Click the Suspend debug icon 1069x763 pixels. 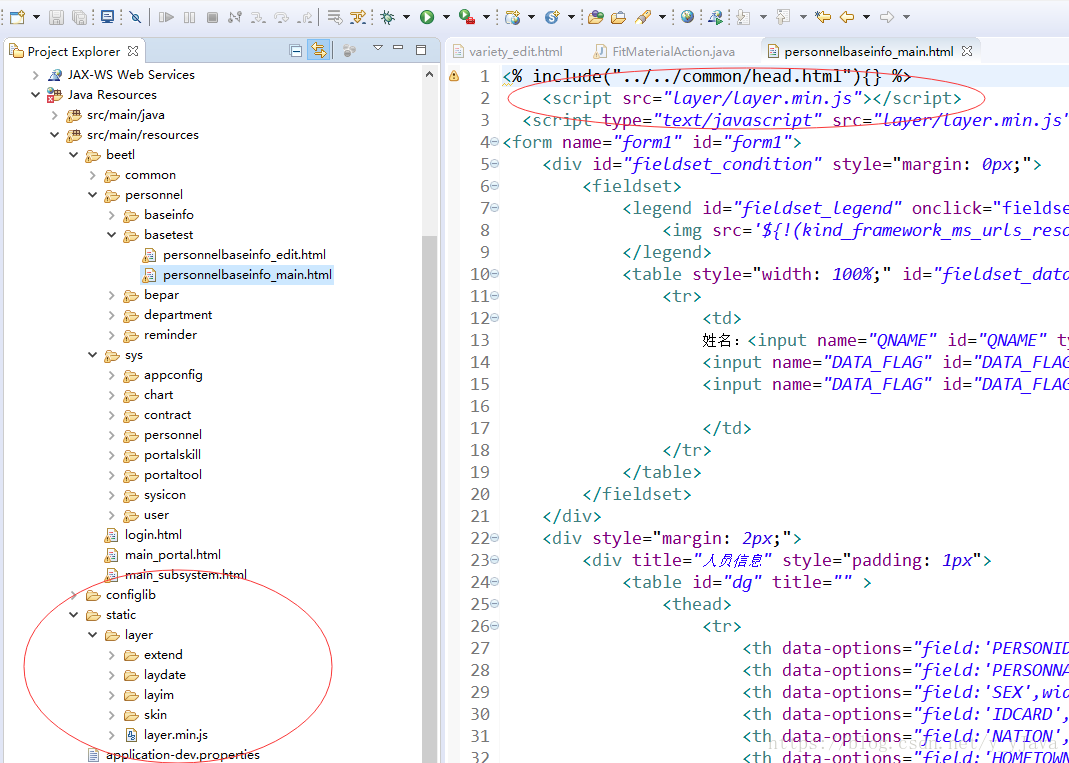click(190, 16)
